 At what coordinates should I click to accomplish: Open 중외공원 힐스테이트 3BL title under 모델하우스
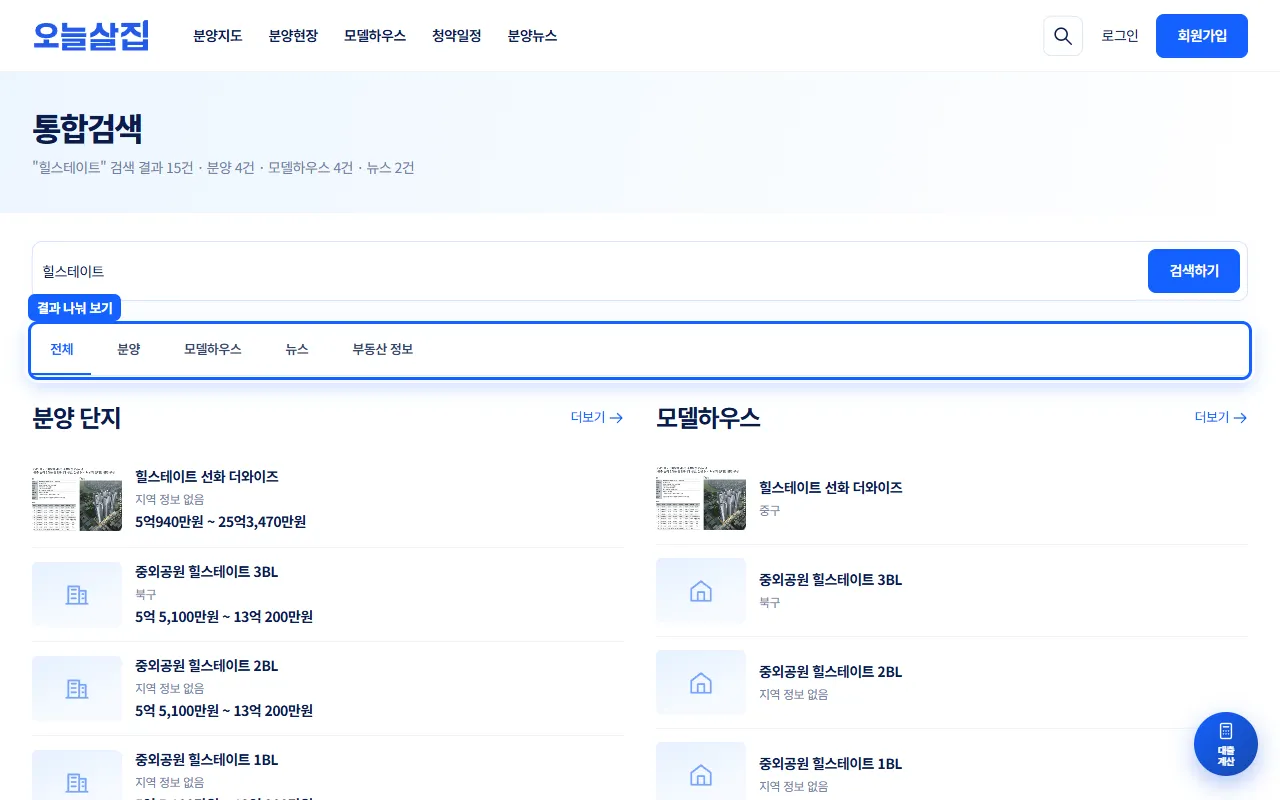point(831,580)
